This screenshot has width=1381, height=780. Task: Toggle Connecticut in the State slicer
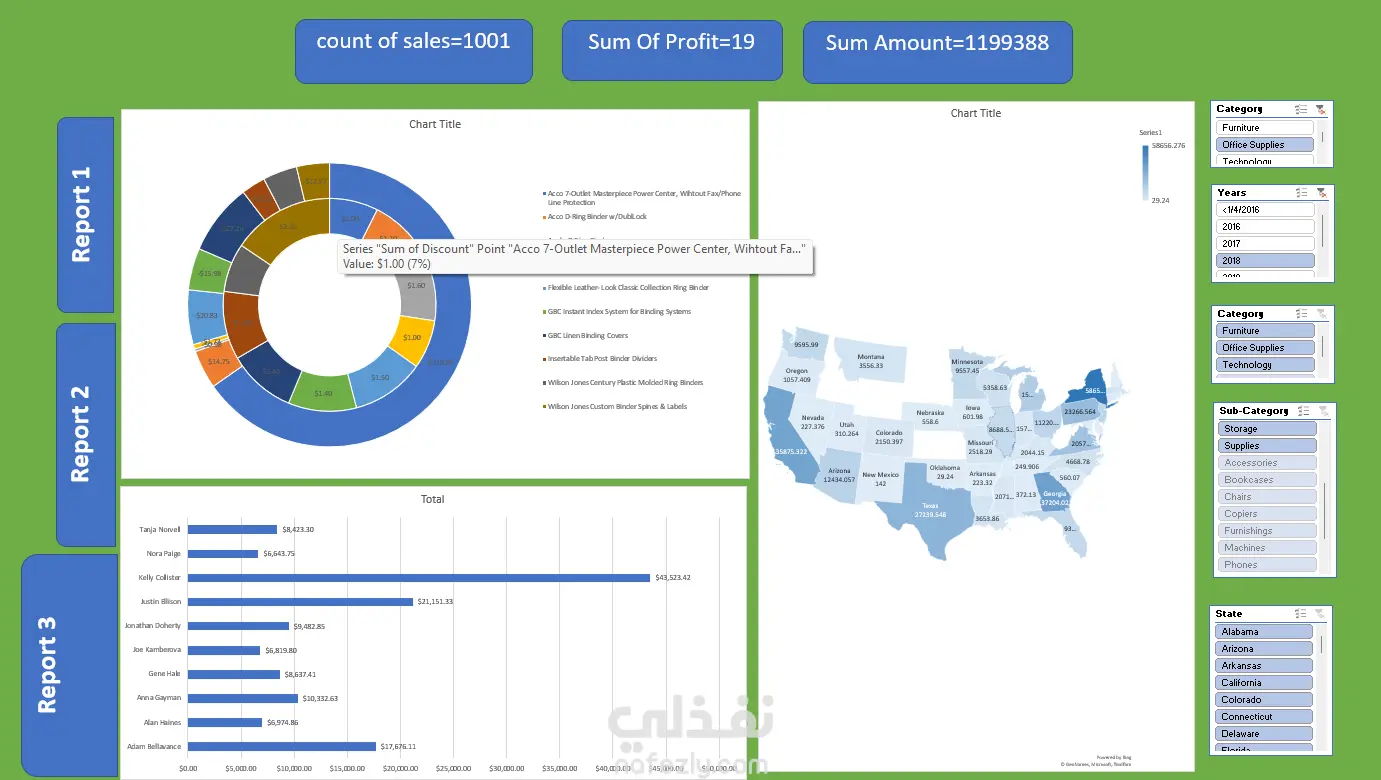tap(1264, 717)
